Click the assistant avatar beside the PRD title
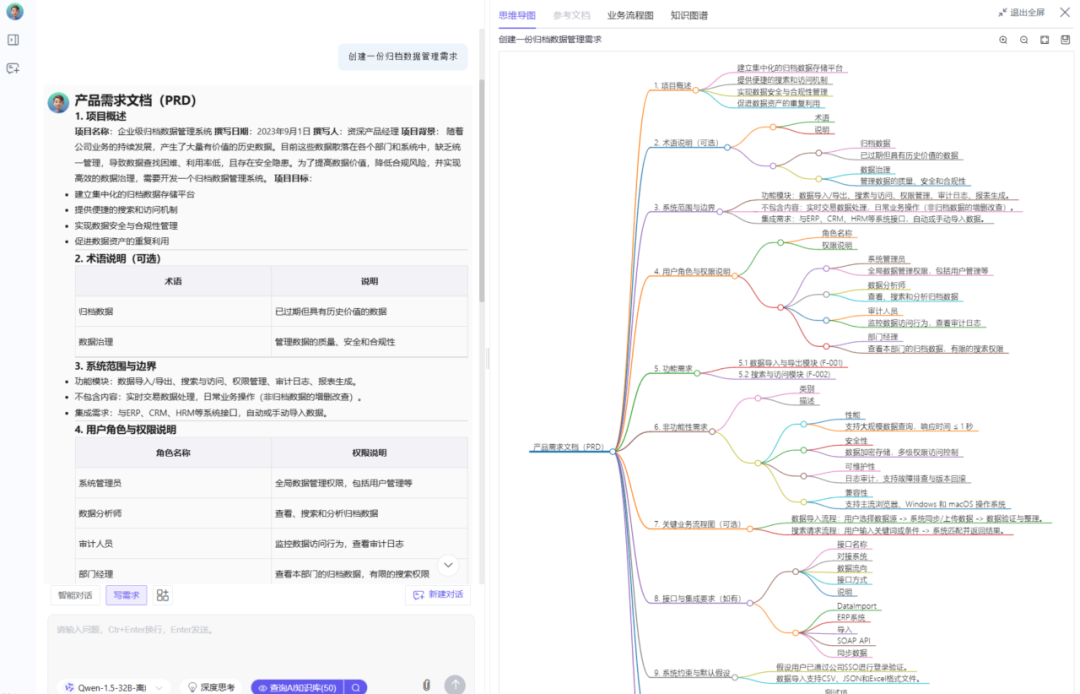Viewport: 1080px width, 694px height. click(x=59, y=103)
